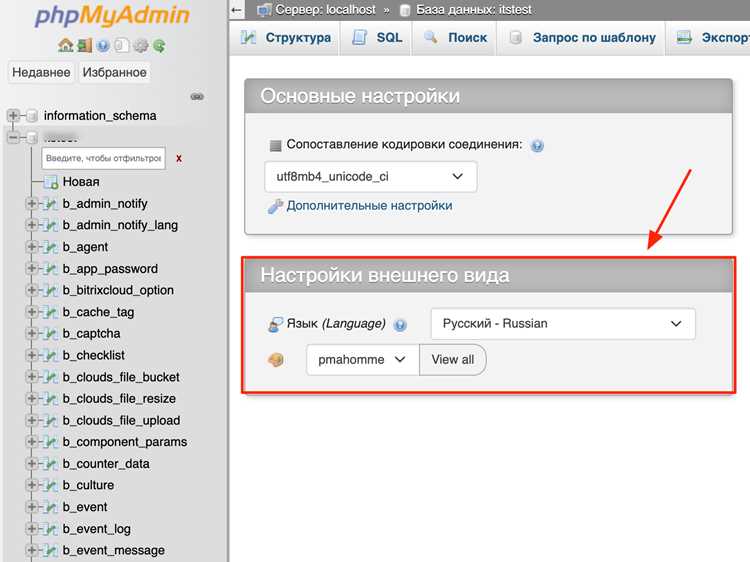750x562 pixels.
Task: Create new table via Новая
Action: click(81, 182)
